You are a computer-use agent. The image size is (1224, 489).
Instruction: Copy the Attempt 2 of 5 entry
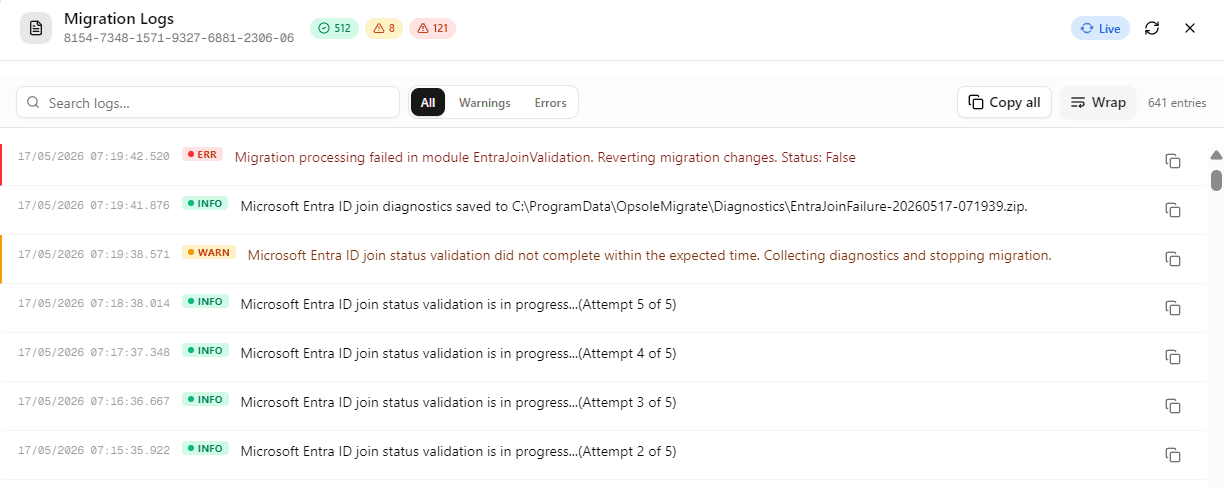[x=1173, y=455]
